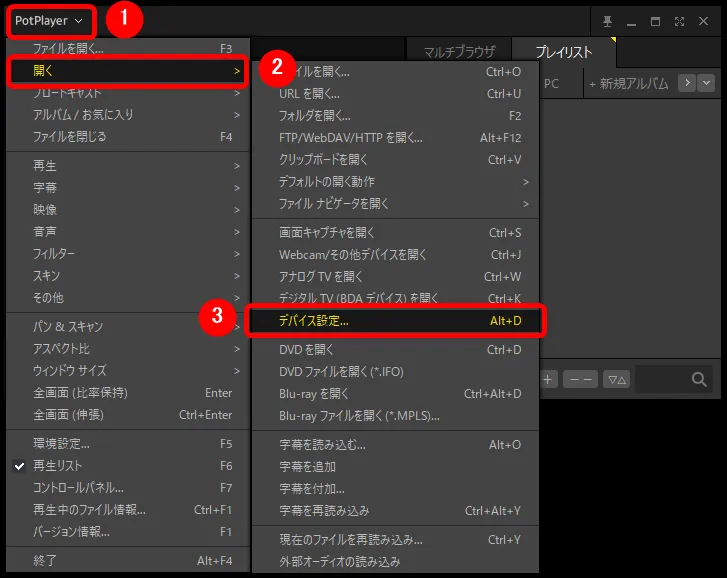Choose FTP/WebDAV/HTTP を開く...

[395, 138]
